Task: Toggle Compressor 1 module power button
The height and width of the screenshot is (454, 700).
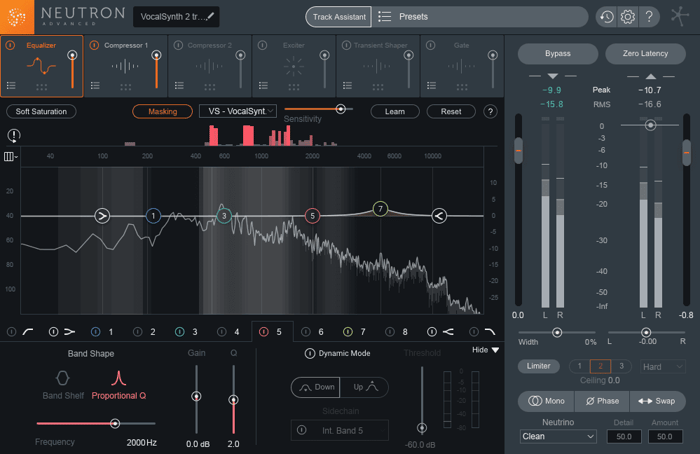Action: pyautogui.click(x=94, y=45)
